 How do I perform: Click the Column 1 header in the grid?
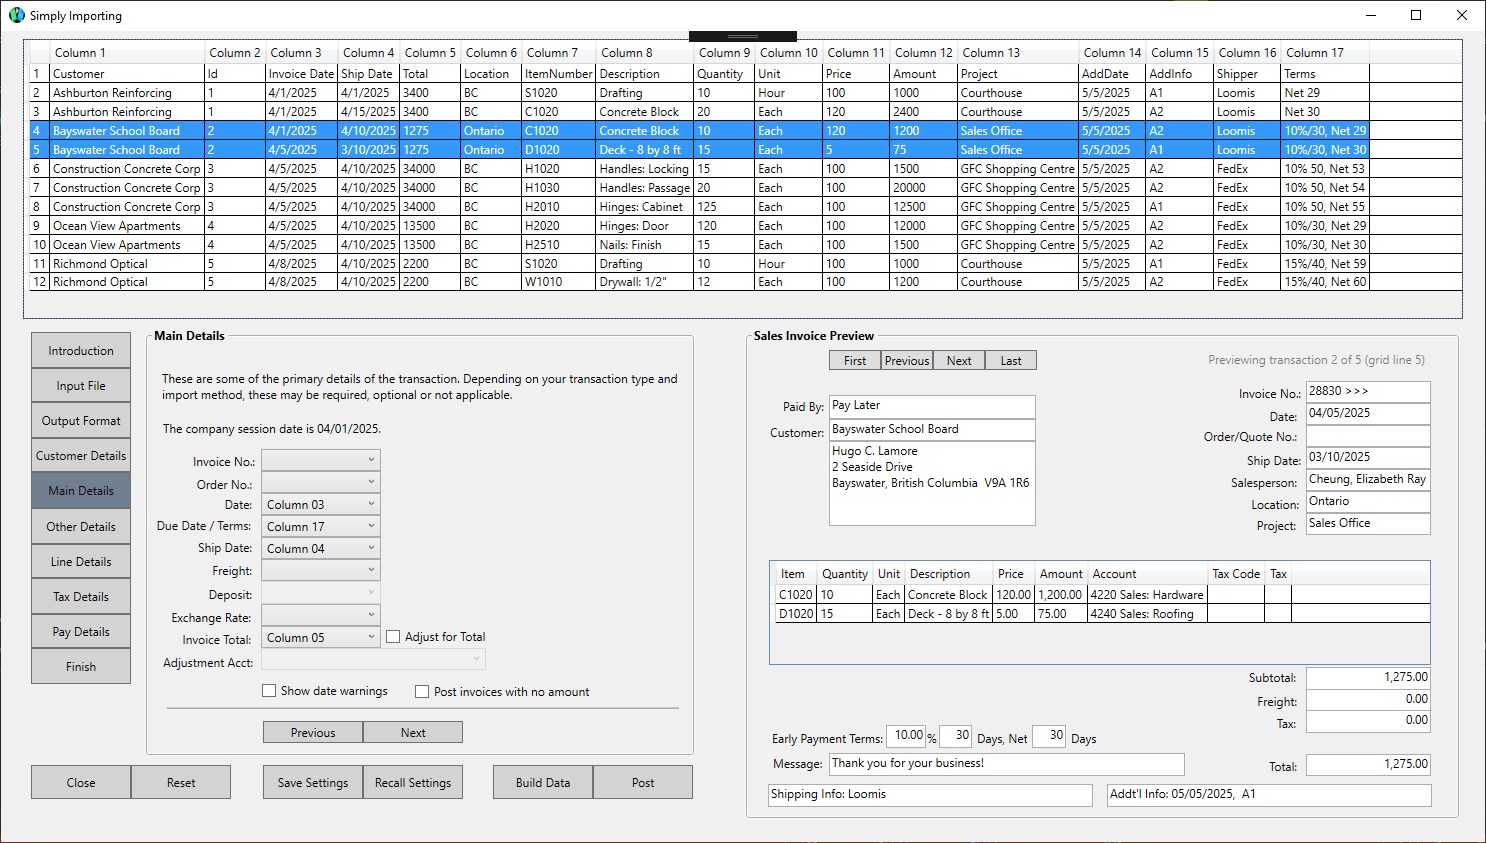tap(128, 53)
